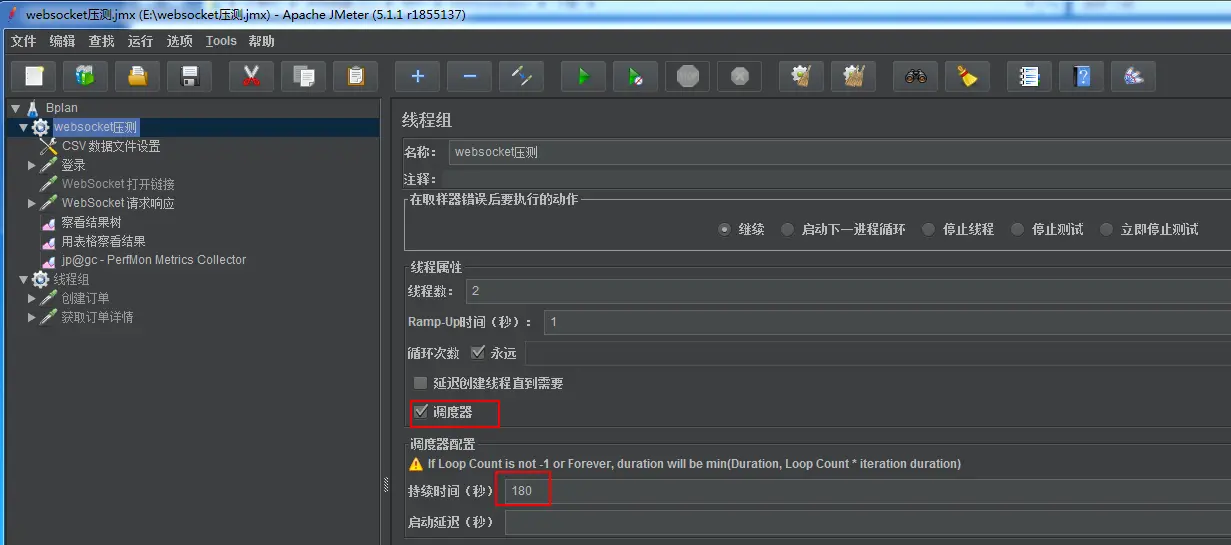Click the 持续时间 input field showing 180
Screen dimensions: 1231x545
pos(867,491)
